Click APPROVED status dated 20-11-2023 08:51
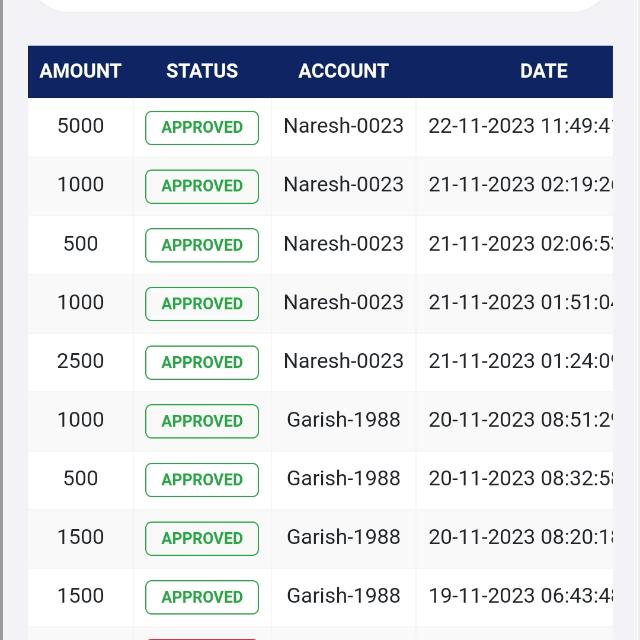The width and height of the screenshot is (640, 640). point(202,421)
